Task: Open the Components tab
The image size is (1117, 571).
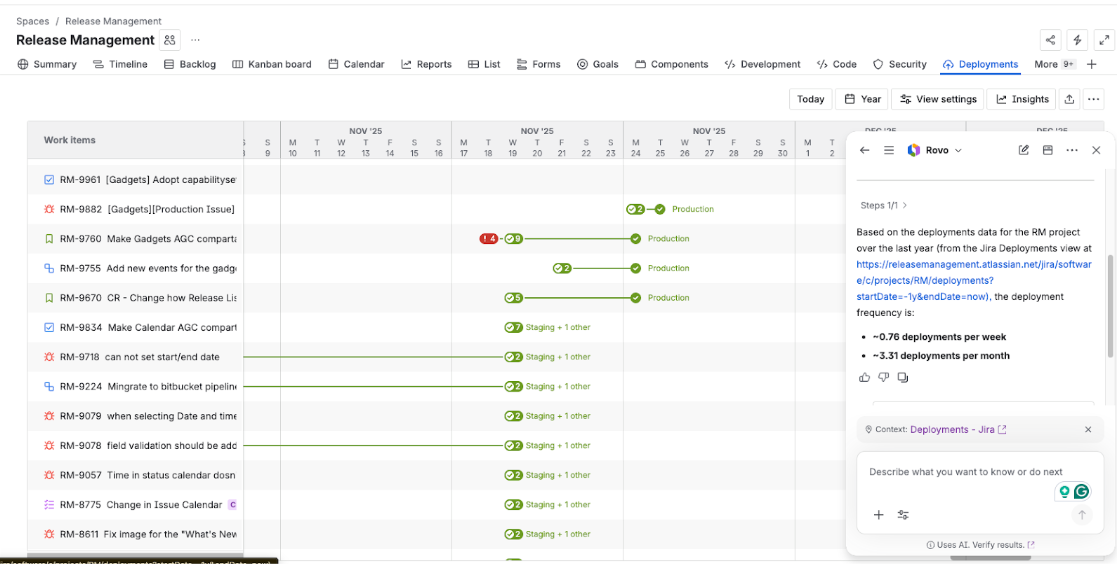Action: [672, 64]
